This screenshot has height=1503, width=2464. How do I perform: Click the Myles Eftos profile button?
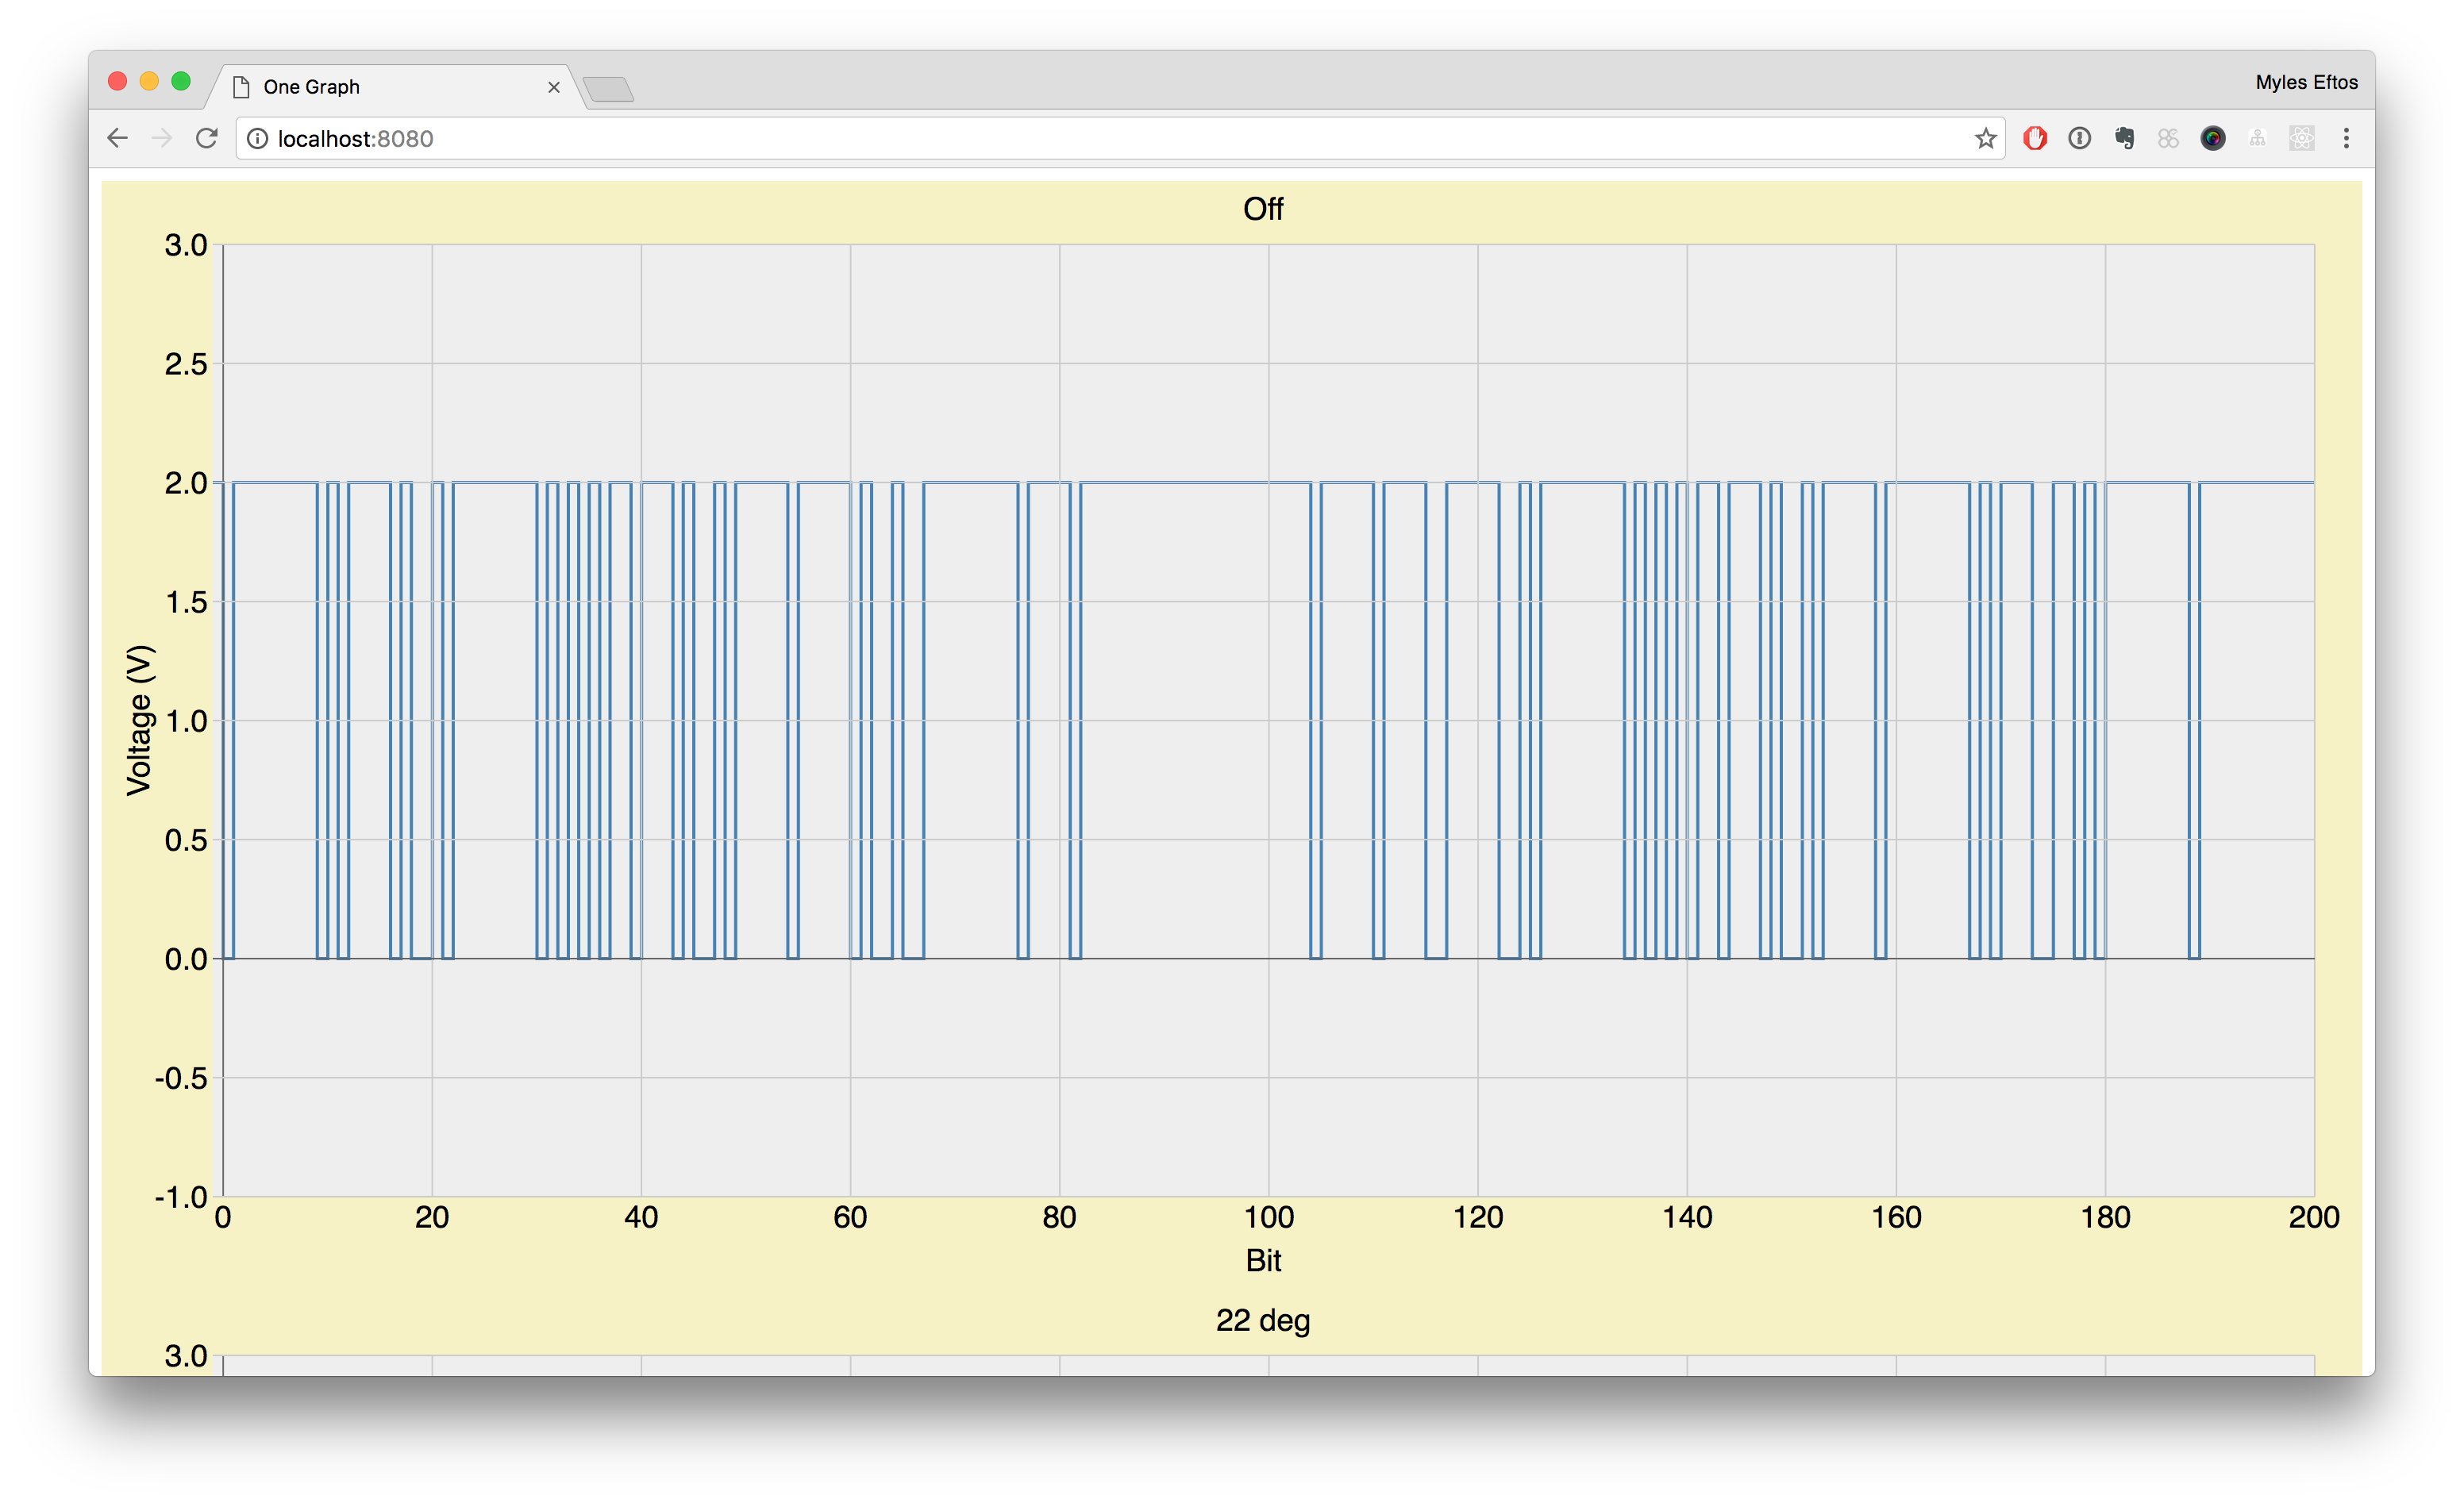2306,82
